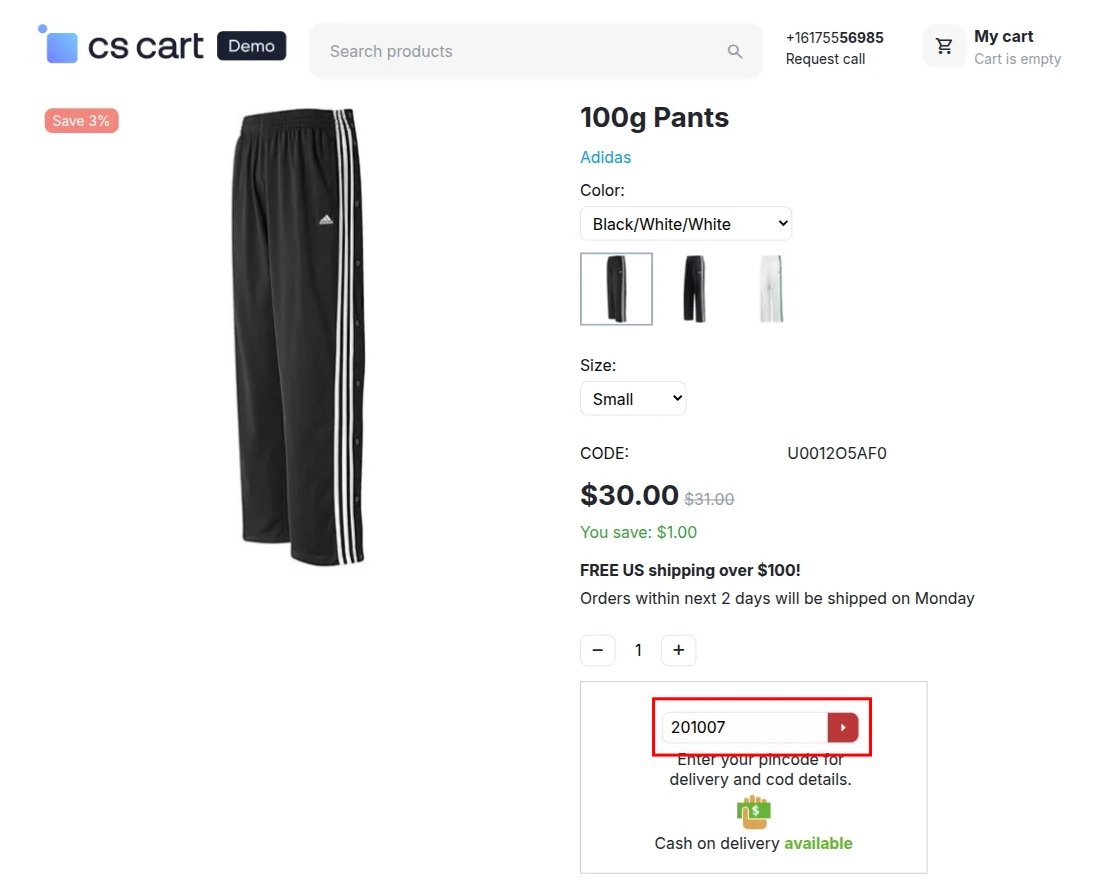
Task: Click the Save 3% discount badge
Action: pyautogui.click(x=81, y=120)
